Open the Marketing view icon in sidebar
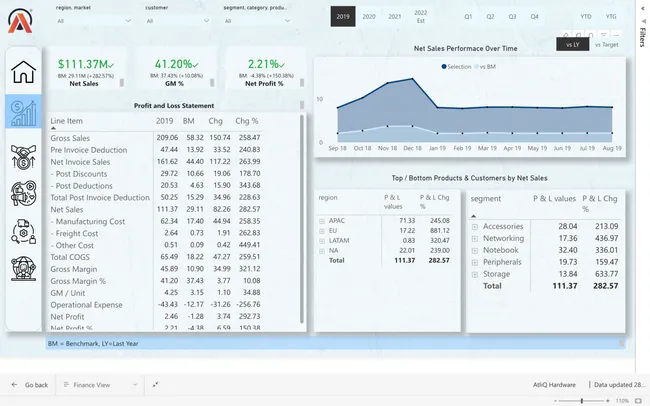The image size is (650, 406). [x=23, y=193]
